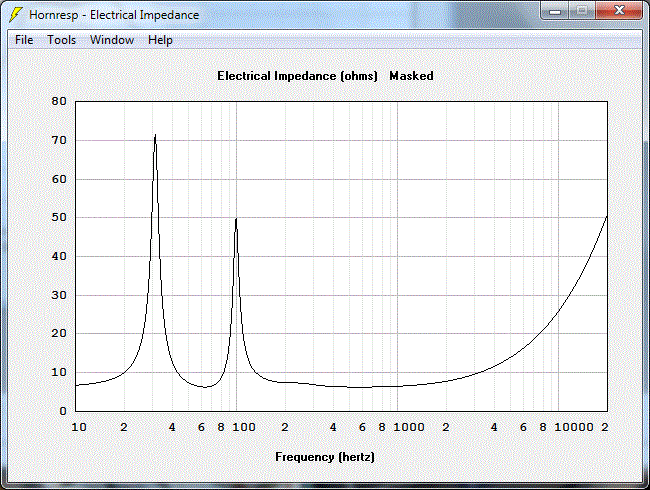The image size is (650, 490).
Task: Click the Hornresp lightning bolt icon
Action: click(x=16, y=15)
